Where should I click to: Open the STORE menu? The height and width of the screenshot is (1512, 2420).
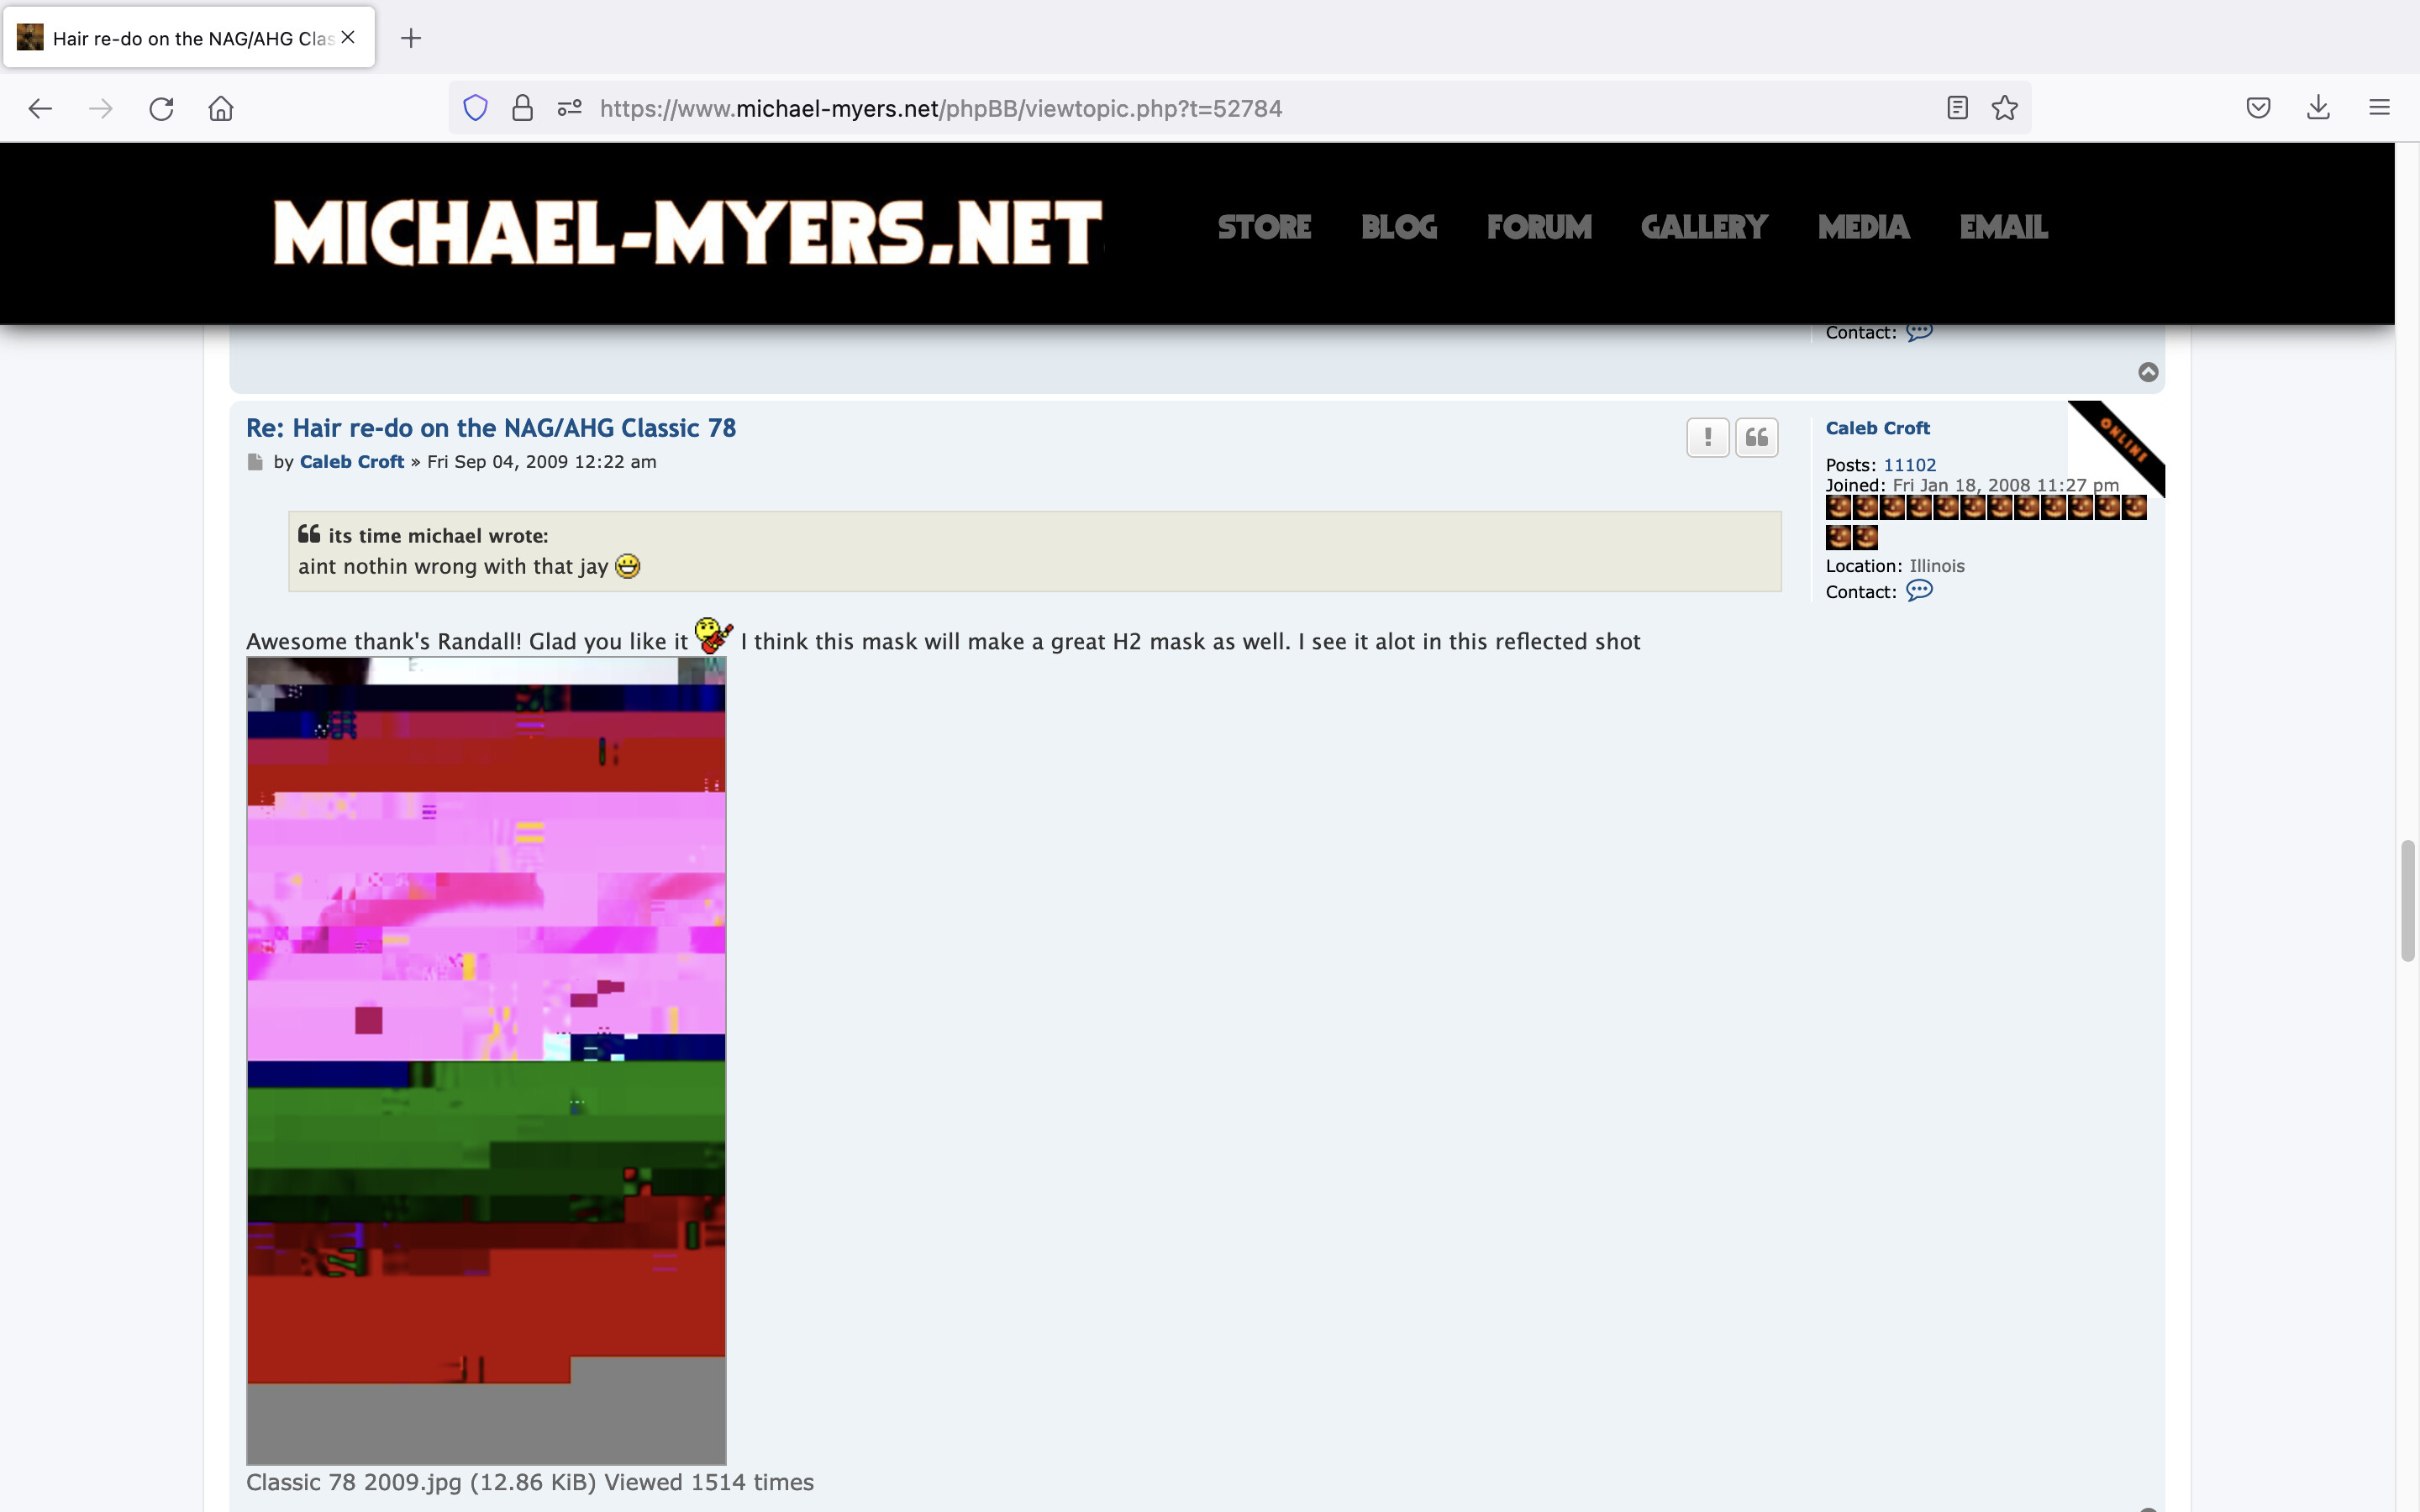tap(1264, 227)
